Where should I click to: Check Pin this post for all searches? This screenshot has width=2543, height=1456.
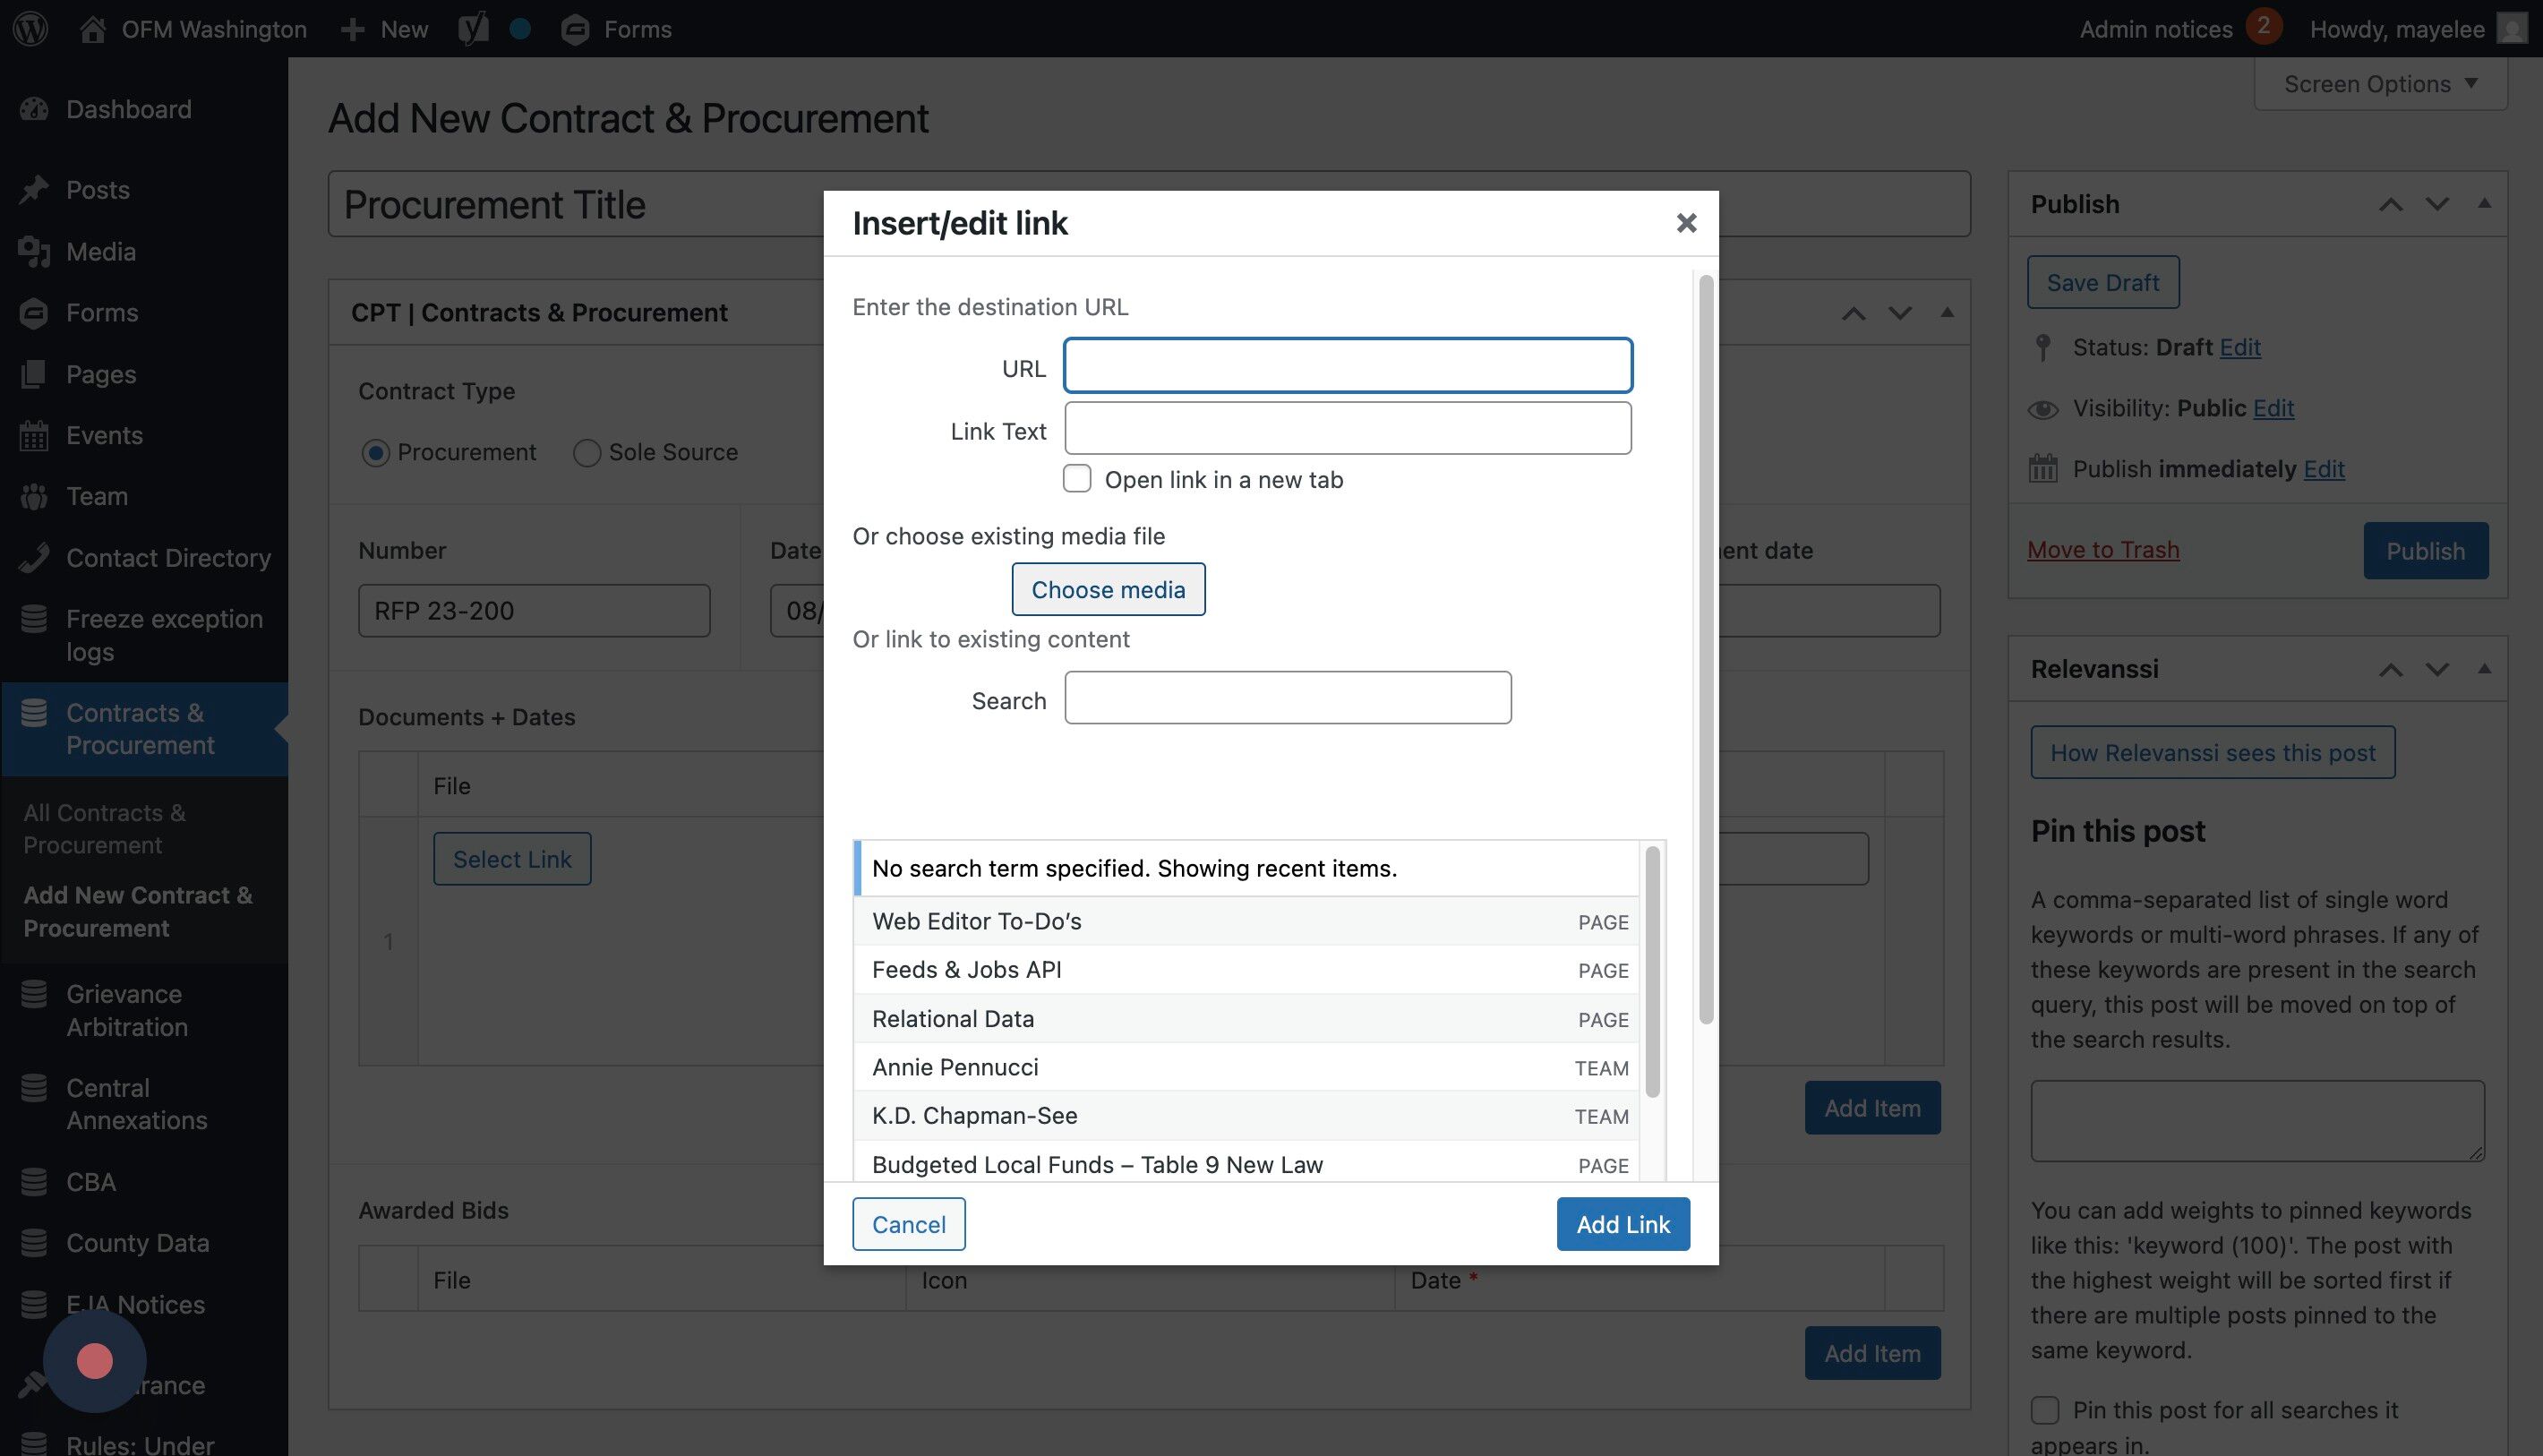2045,1410
